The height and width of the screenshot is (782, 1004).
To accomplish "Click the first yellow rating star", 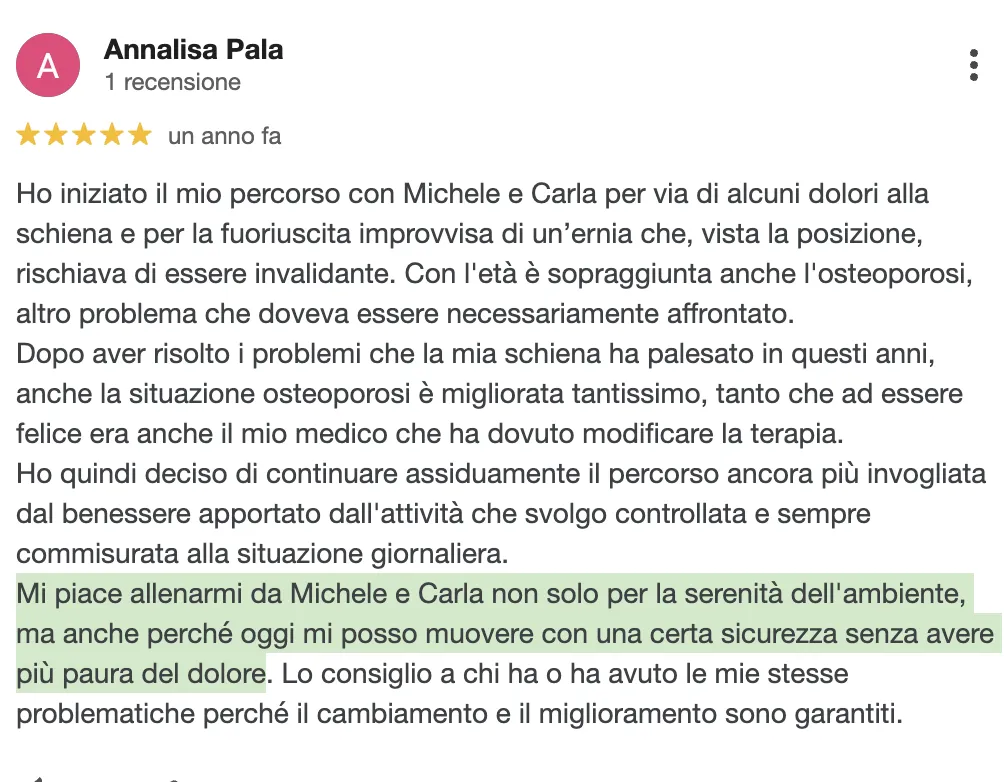I will [28, 135].
